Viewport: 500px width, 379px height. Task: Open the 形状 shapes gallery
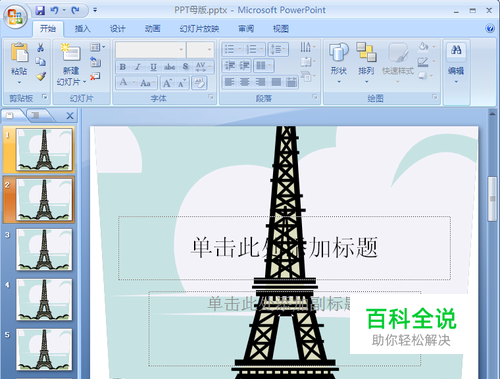339,62
